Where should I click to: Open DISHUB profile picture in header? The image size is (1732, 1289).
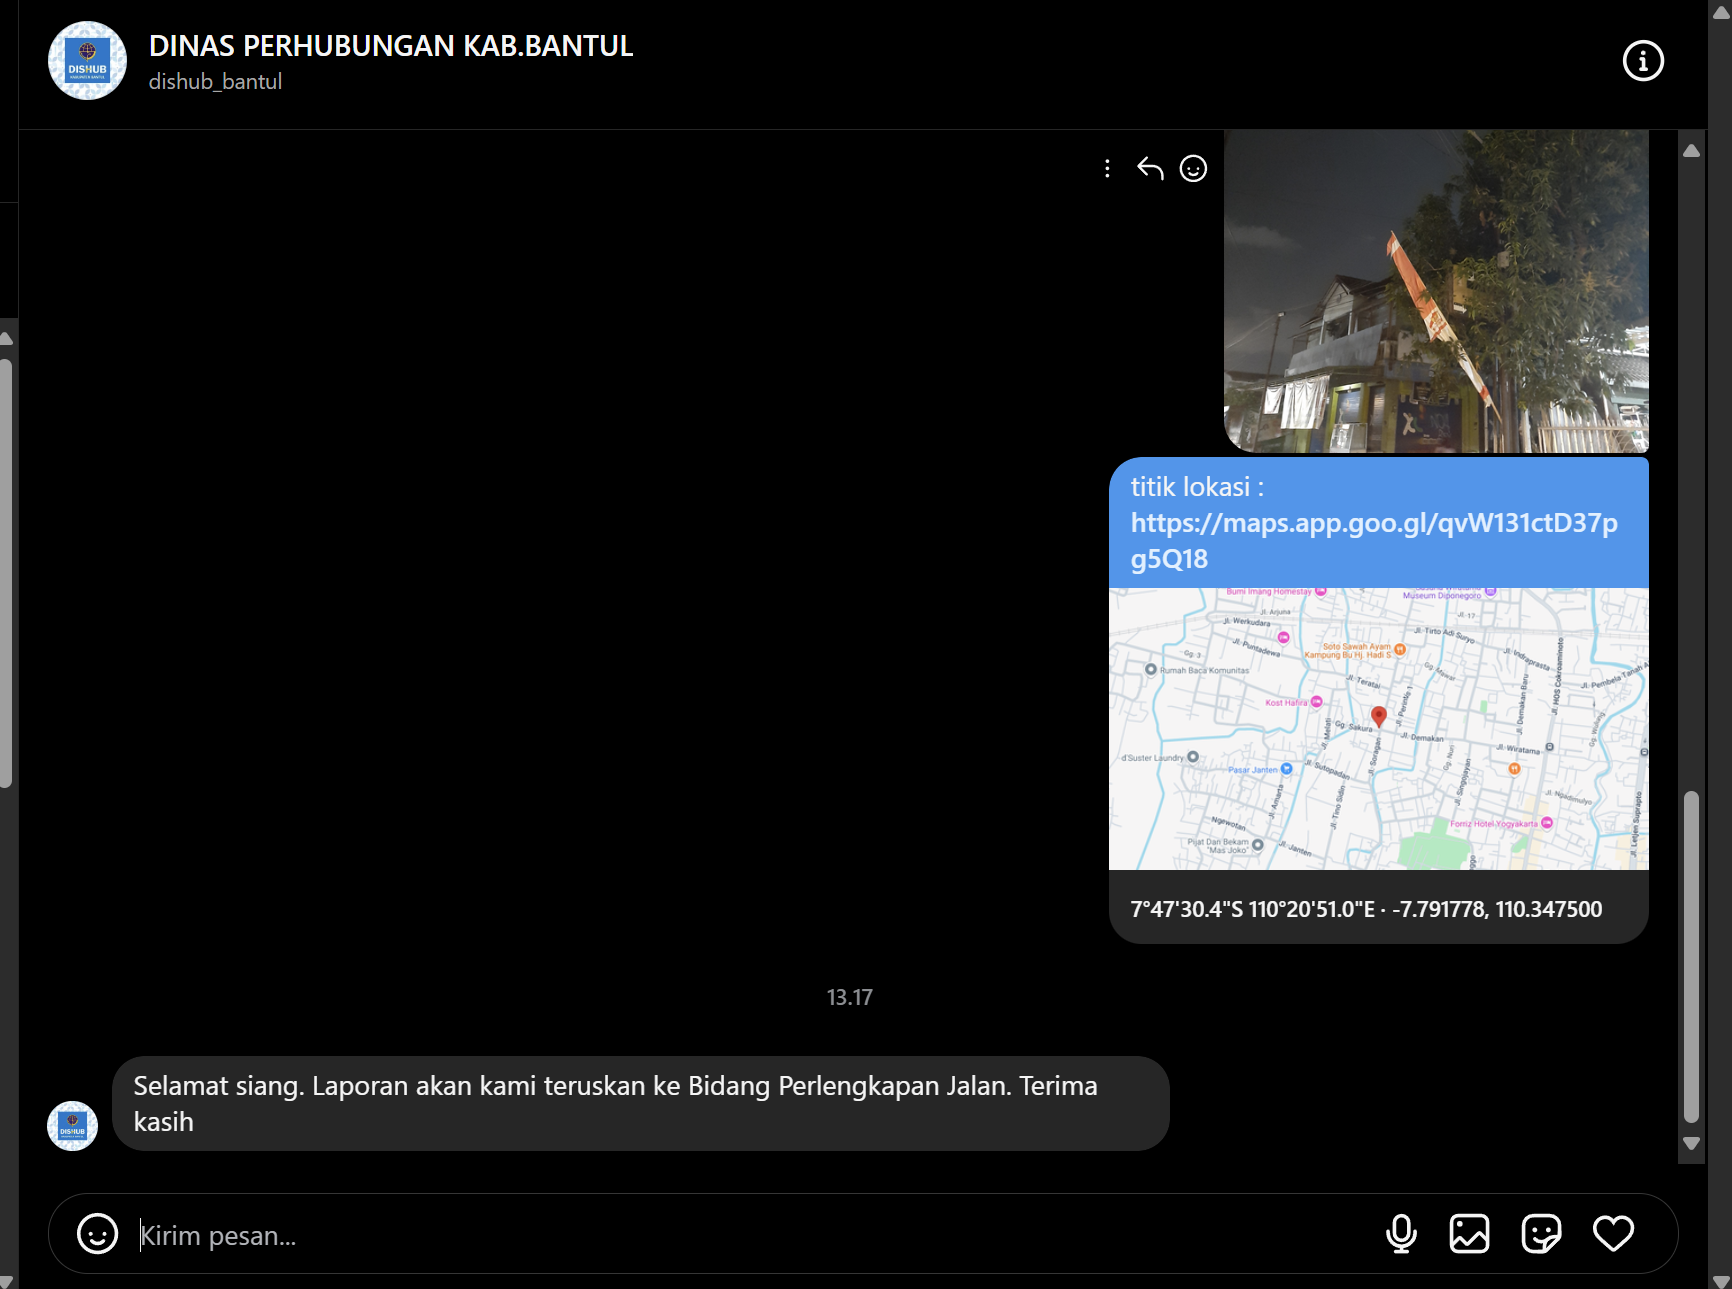pyautogui.click(x=87, y=61)
